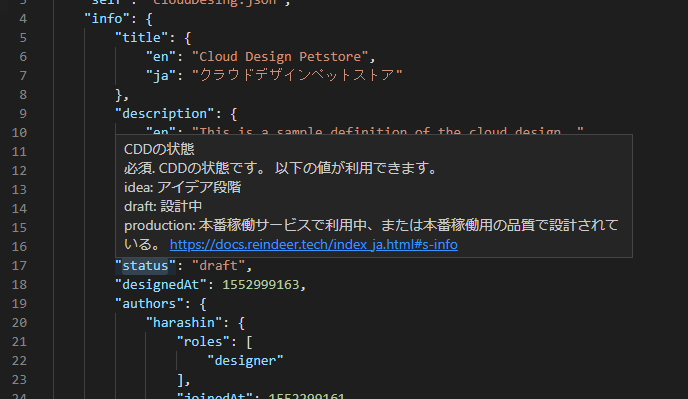Click line number 19 in gutter
688x399 pixels.
pyautogui.click(x=19, y=304)
